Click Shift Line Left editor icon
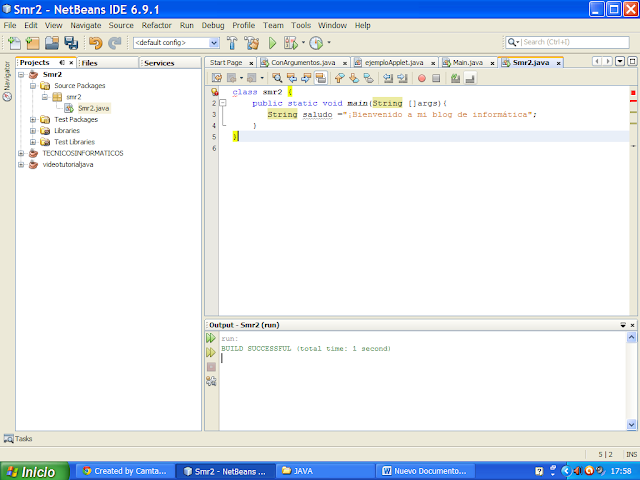640x480 pixels. click(388, 78)
